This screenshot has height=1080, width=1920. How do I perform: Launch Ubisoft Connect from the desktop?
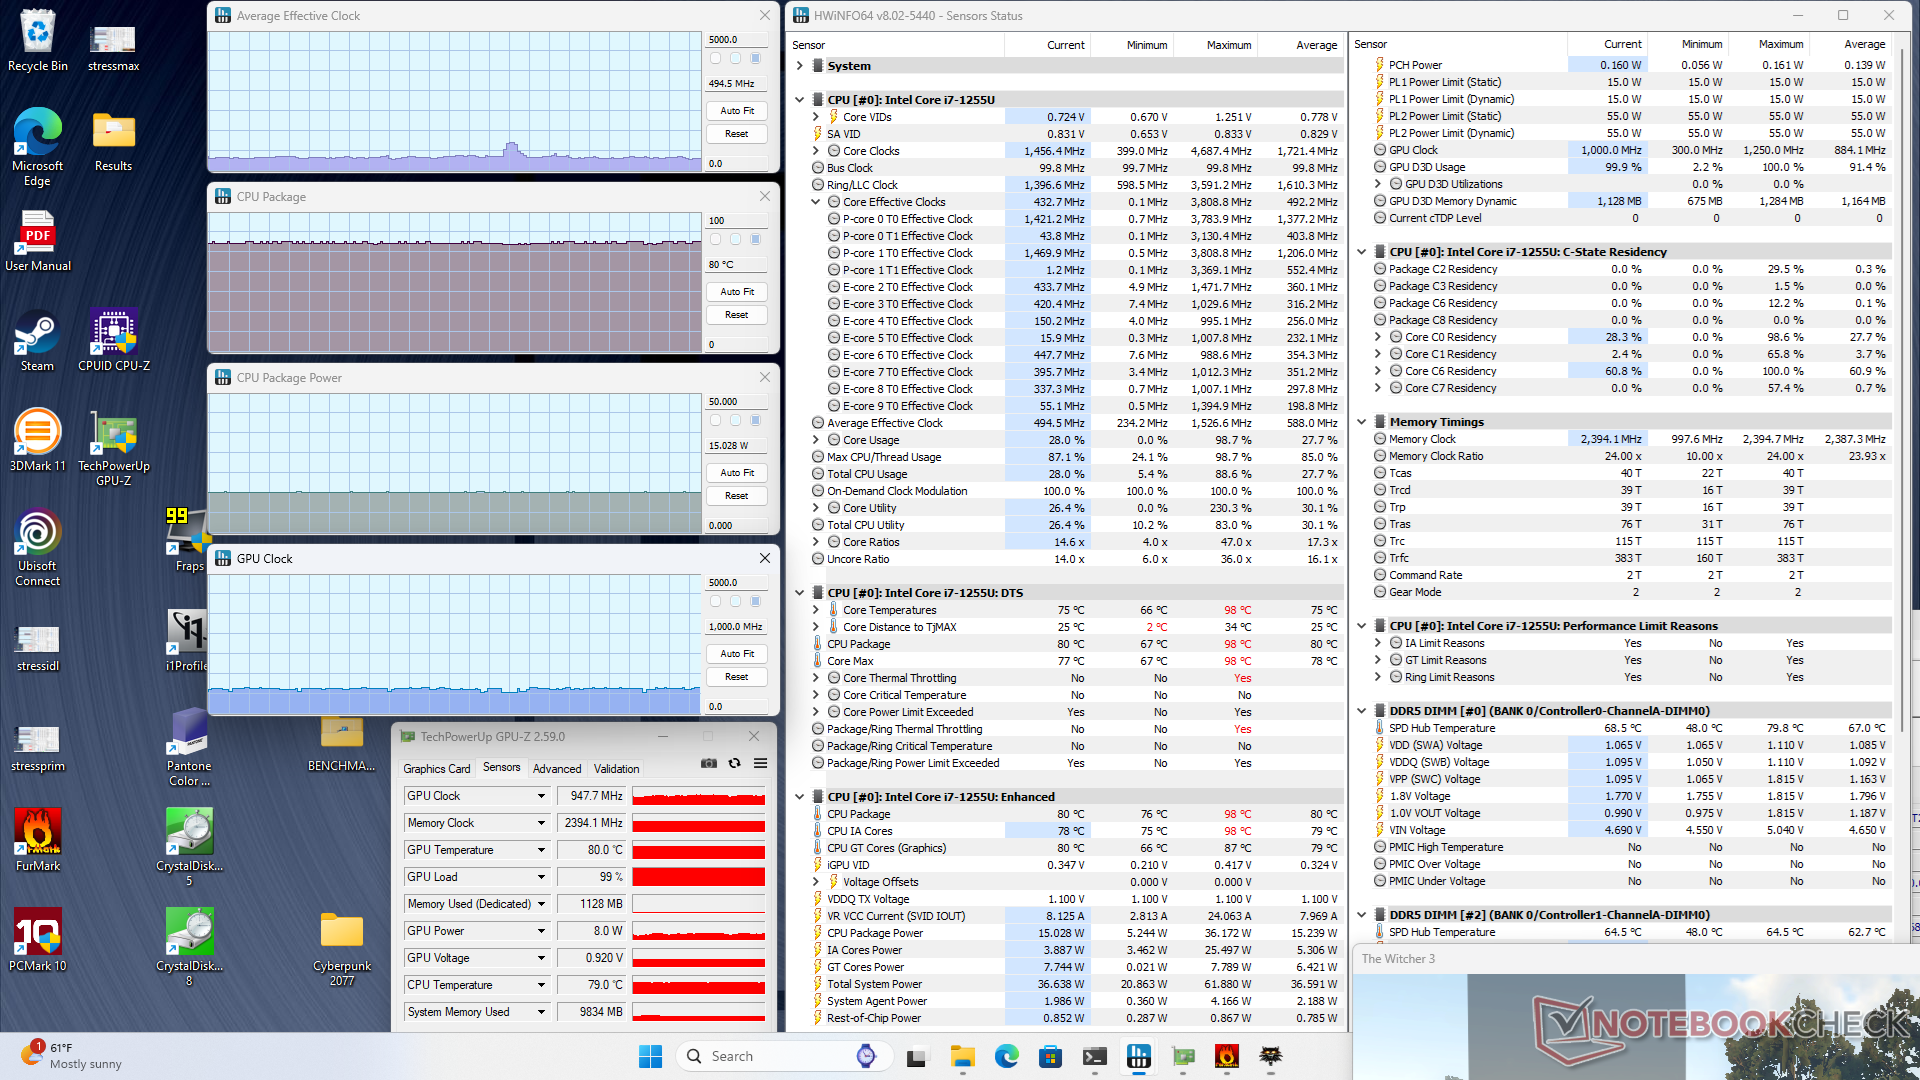[37, 548]
